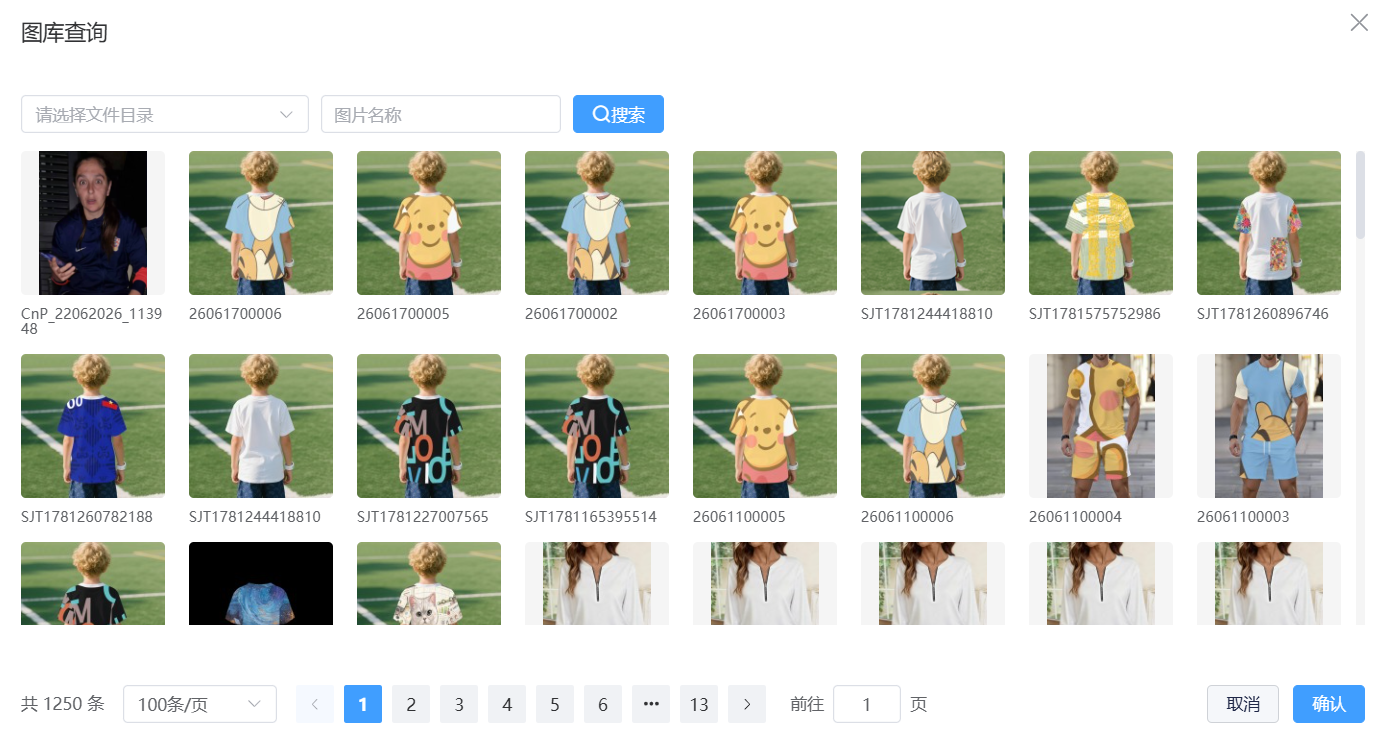This screenshot has height=737, width=1383.
Task: Jump to page 4 in pagination
Action: click(x=507, y=704)
